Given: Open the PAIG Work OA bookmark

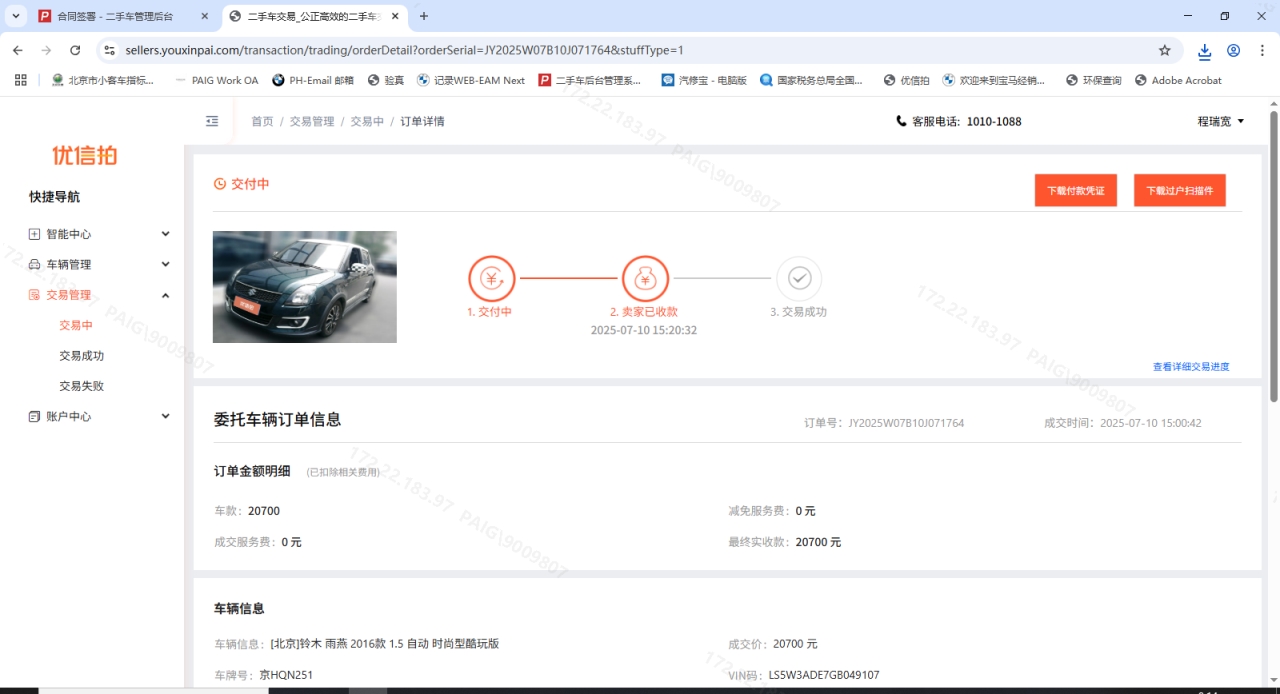Looking at the screenshot, I should [x=216, y=80].
